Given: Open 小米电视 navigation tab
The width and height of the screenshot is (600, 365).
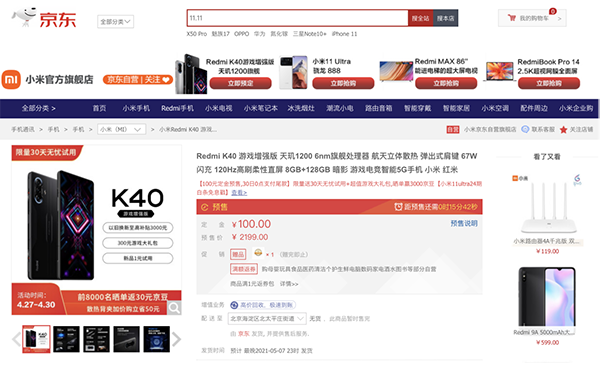Looking at the screenshot, I should 218,108.
